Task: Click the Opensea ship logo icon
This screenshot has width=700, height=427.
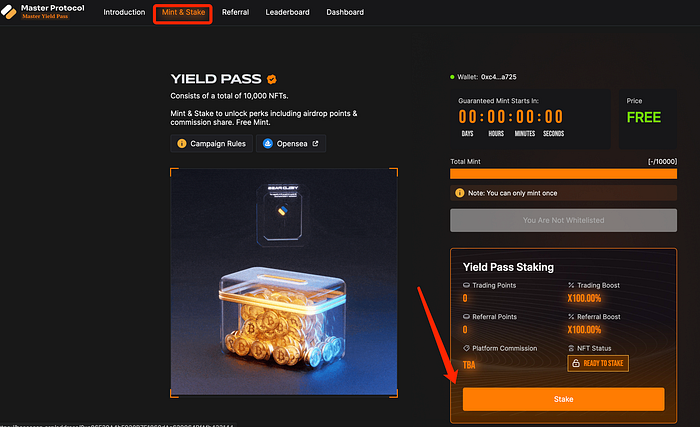Action: click(x=268, y=143)
